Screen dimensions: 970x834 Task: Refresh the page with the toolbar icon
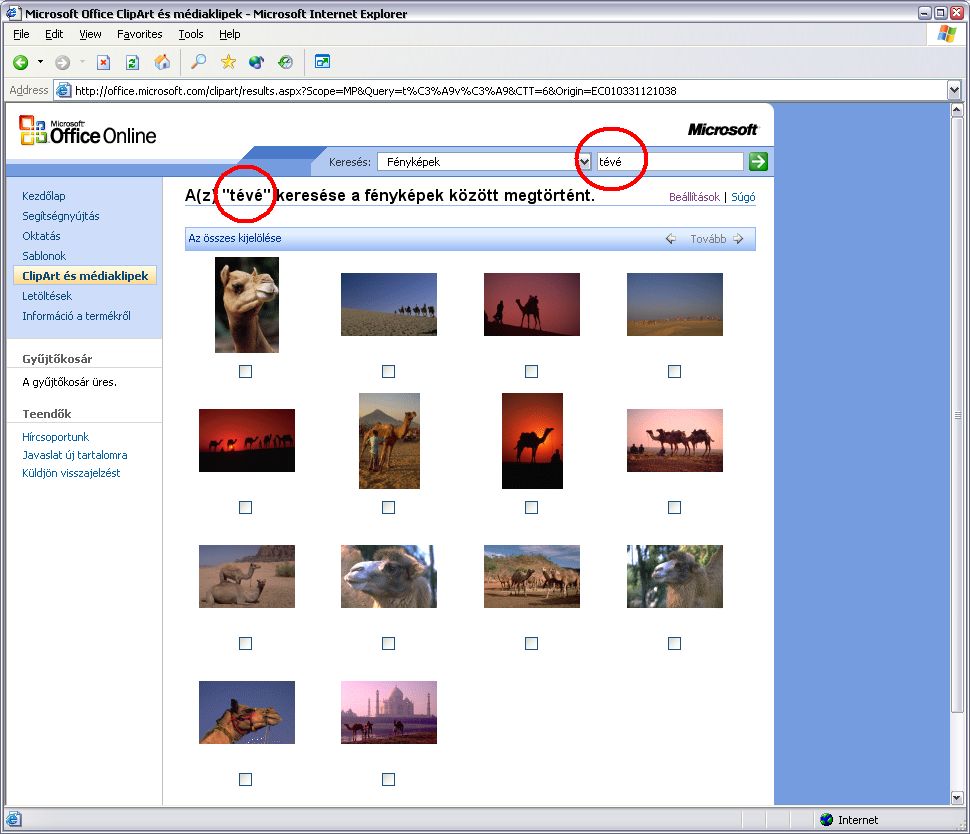(132, 62)
